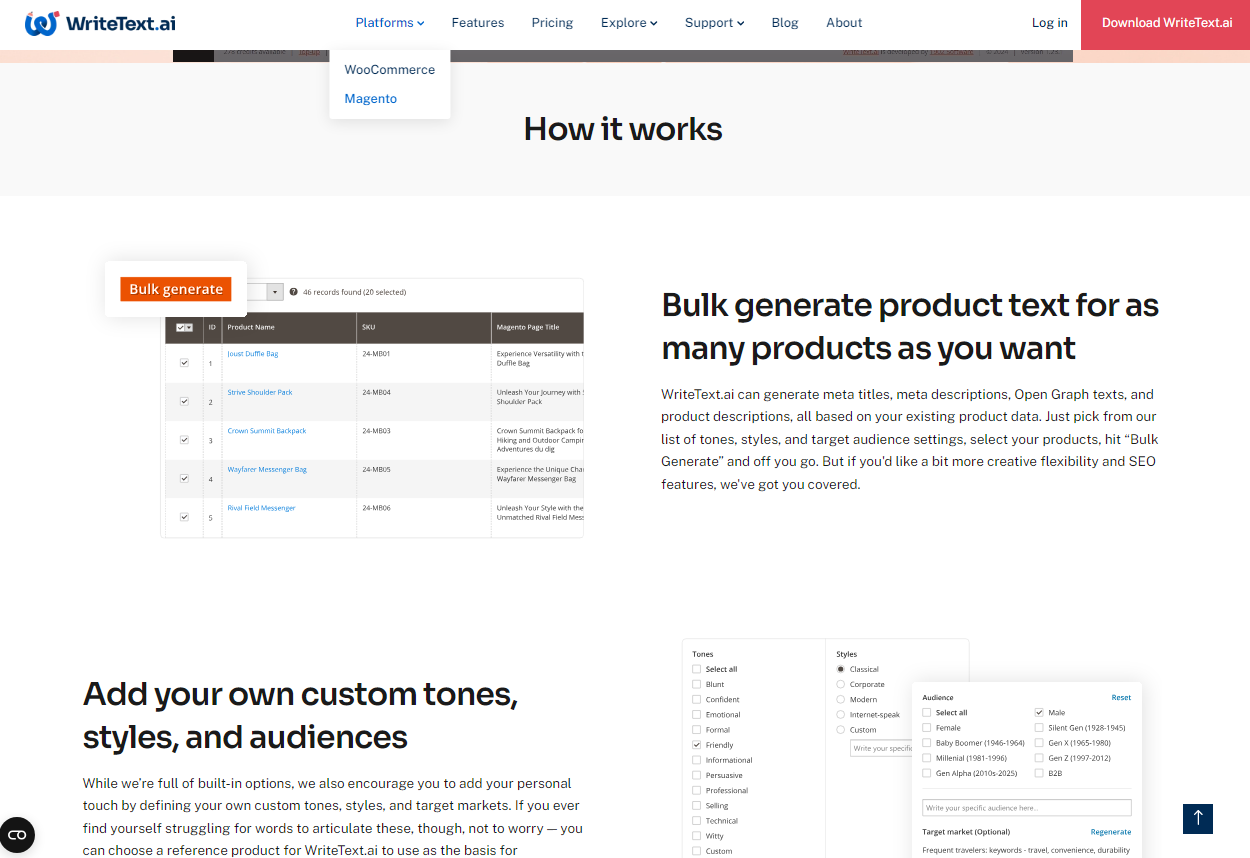This screenshot has height=858, width=1250.
Task: Click the back-to-top arrow button
Action: point(1198,818)
